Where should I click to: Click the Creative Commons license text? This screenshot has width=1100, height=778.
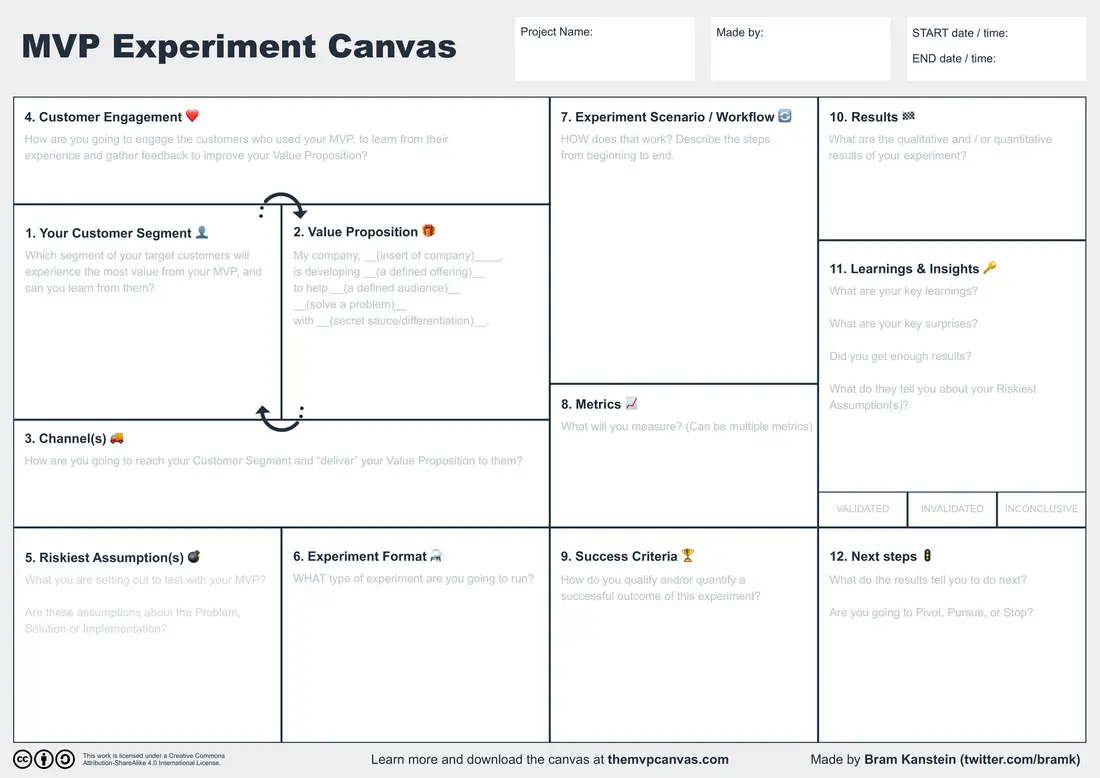pos(154,759)
